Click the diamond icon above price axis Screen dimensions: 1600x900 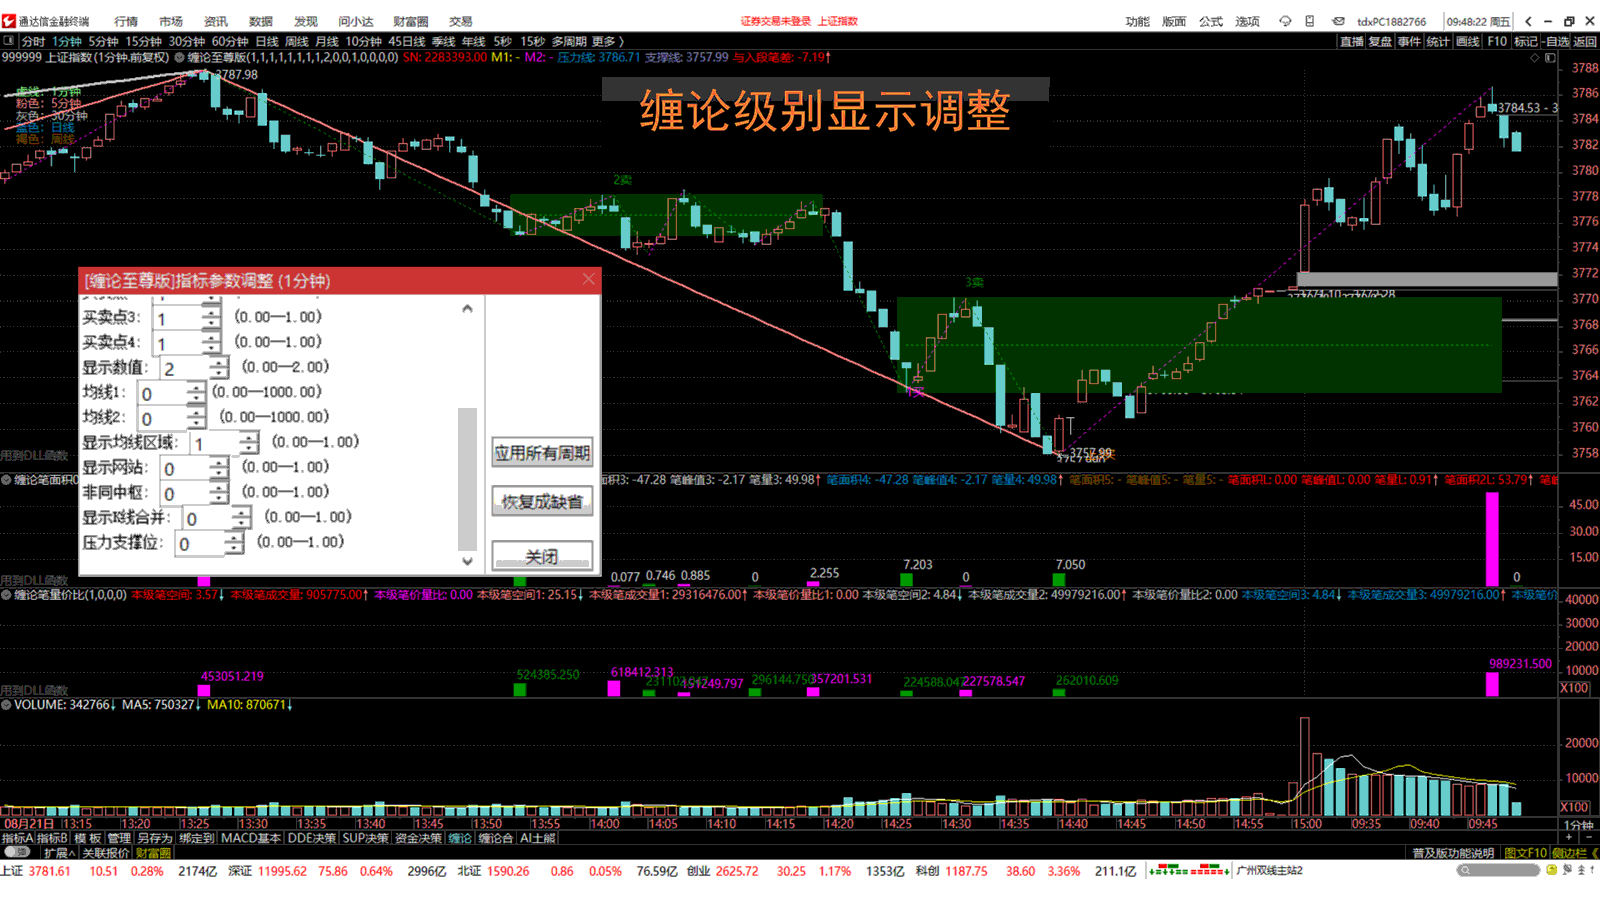click(1535, 58)
